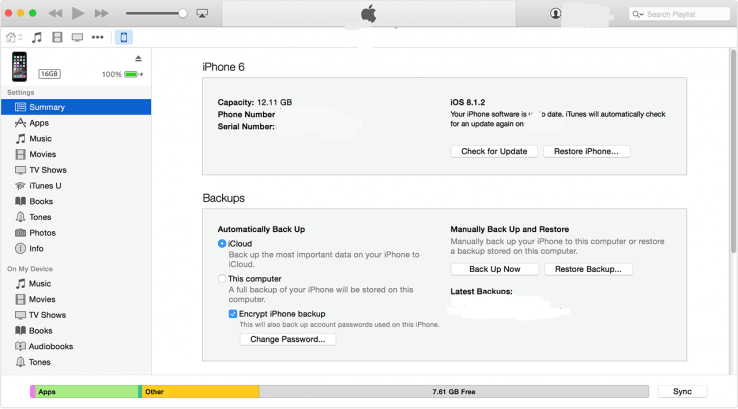Select This computer backup option
Screen dimensions: 738x409
(222, 279)
